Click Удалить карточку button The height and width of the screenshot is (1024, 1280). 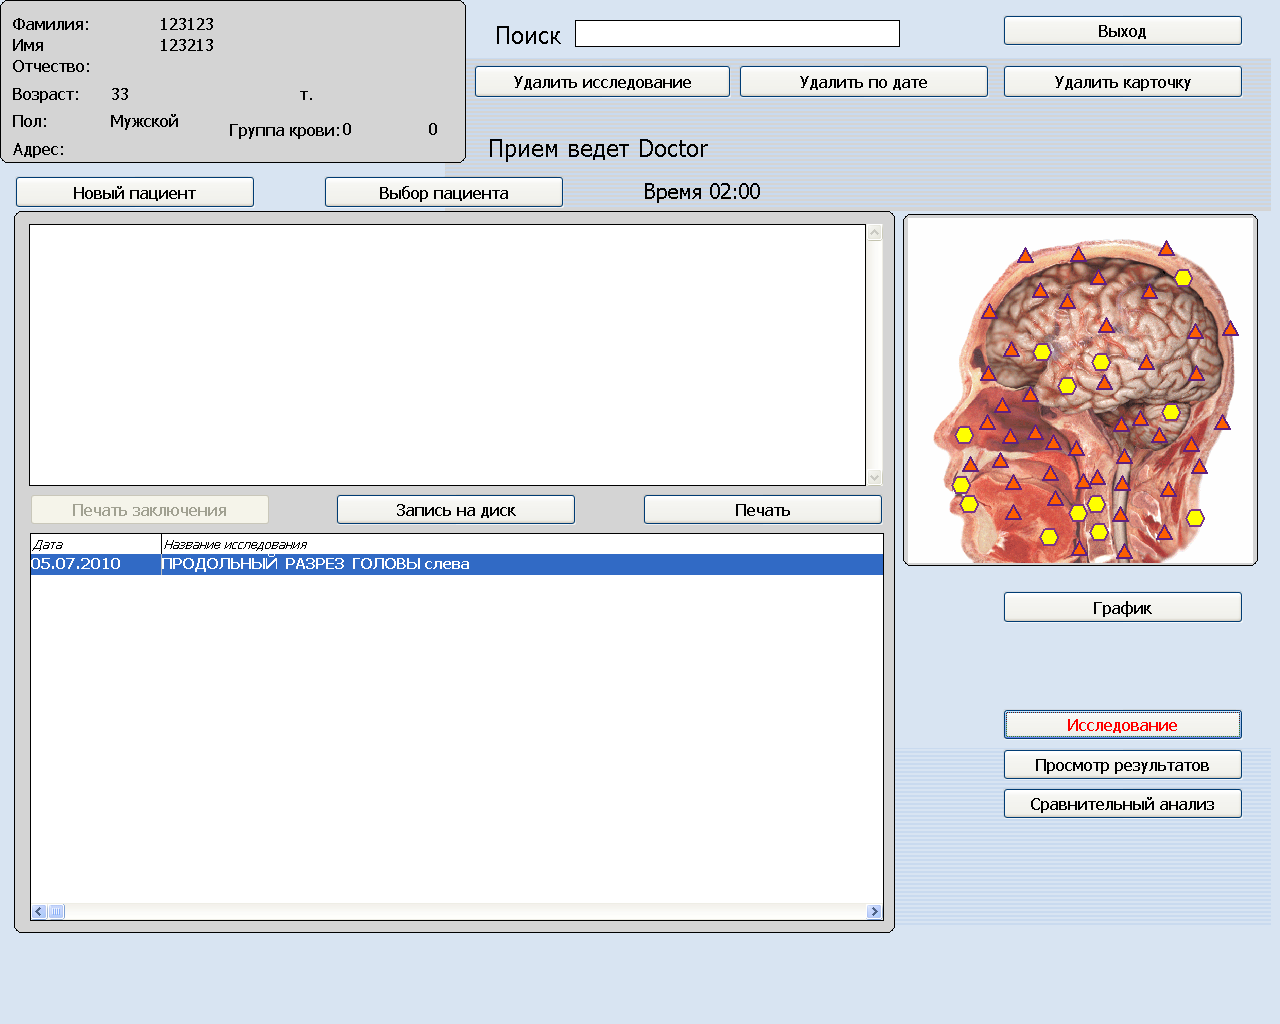1122,82
